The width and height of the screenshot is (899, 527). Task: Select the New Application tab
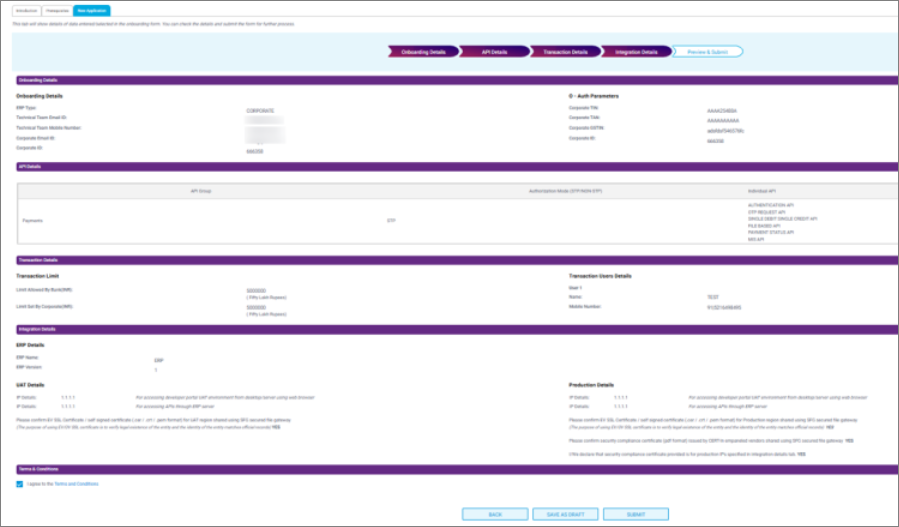[x=92, y=10]
